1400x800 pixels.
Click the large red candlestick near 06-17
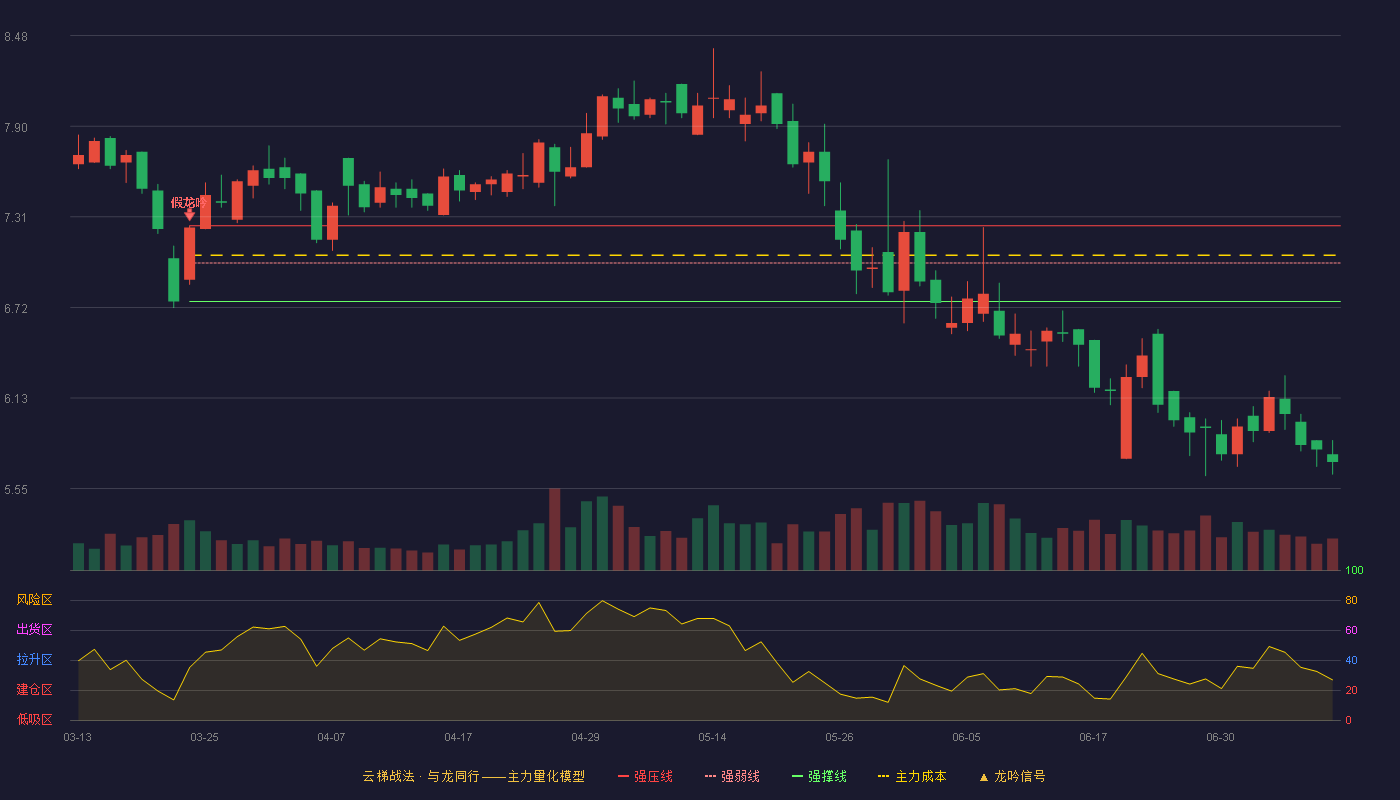pyautogui.click(x=1126, y=418)
